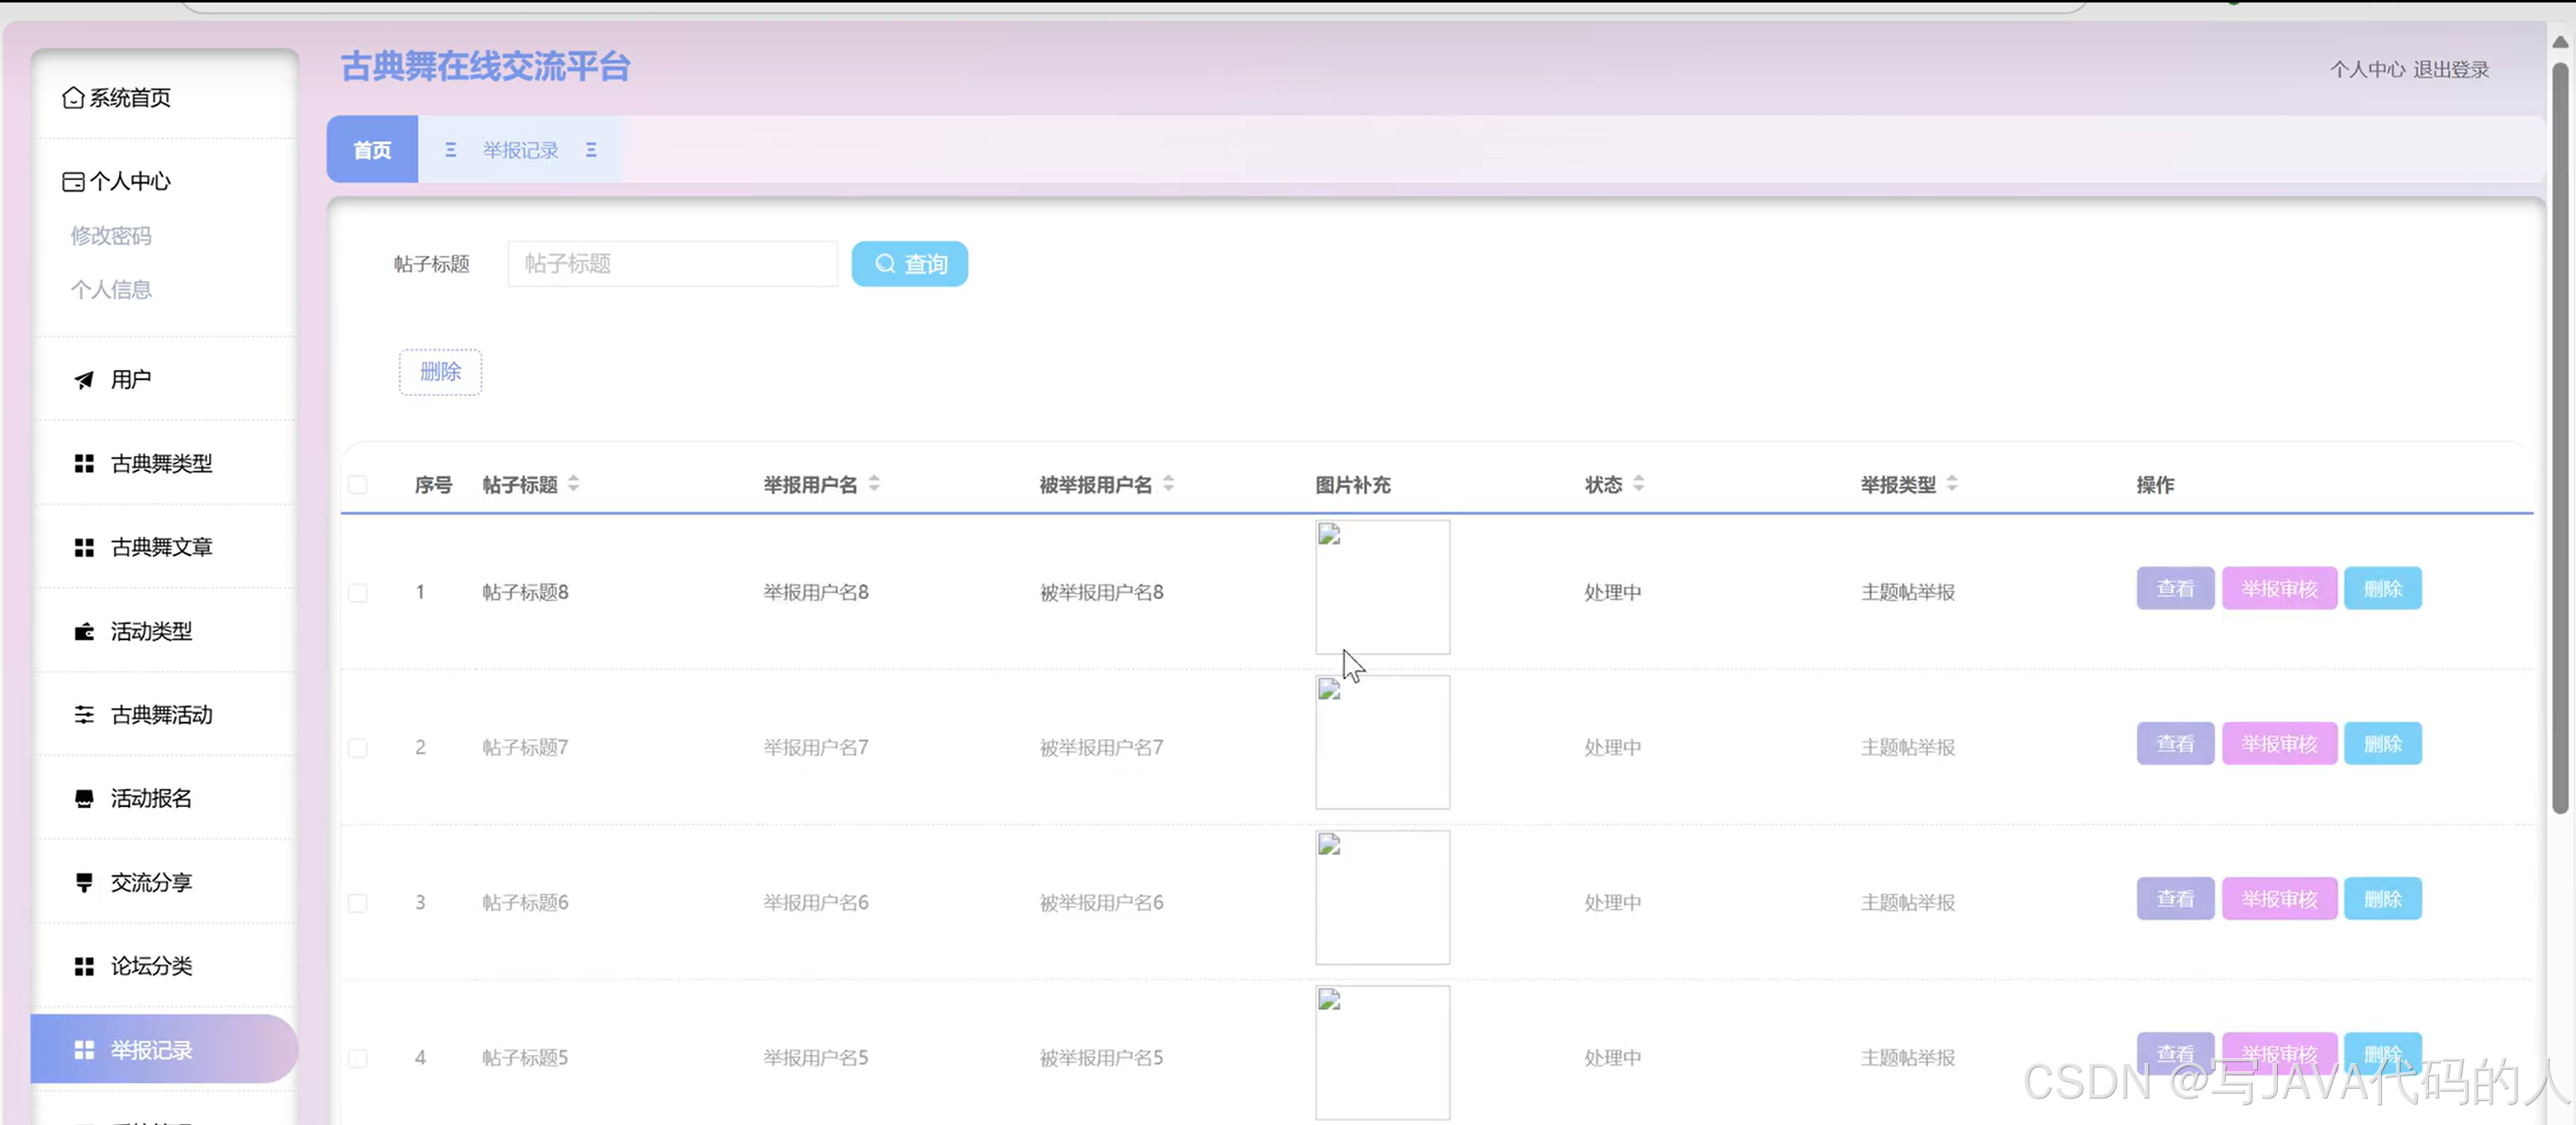Click the 举报审核 button for row 2
Viewport: 2576px width, 1125px height.
click(2279, 742)
